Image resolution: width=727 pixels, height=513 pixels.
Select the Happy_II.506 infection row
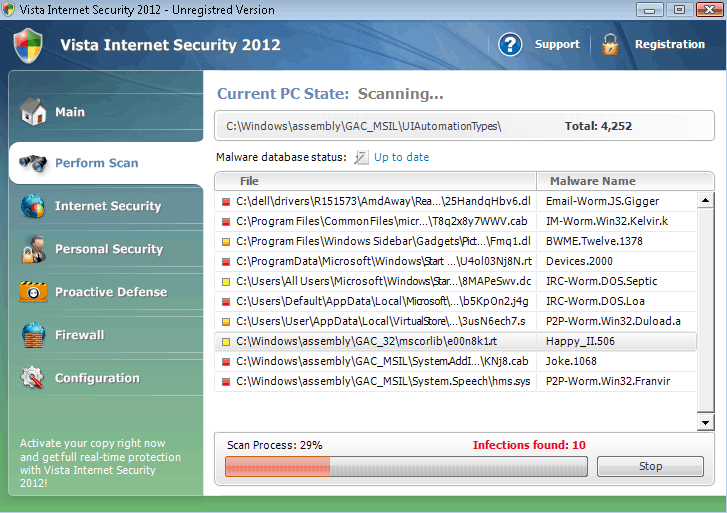[455, 341]
